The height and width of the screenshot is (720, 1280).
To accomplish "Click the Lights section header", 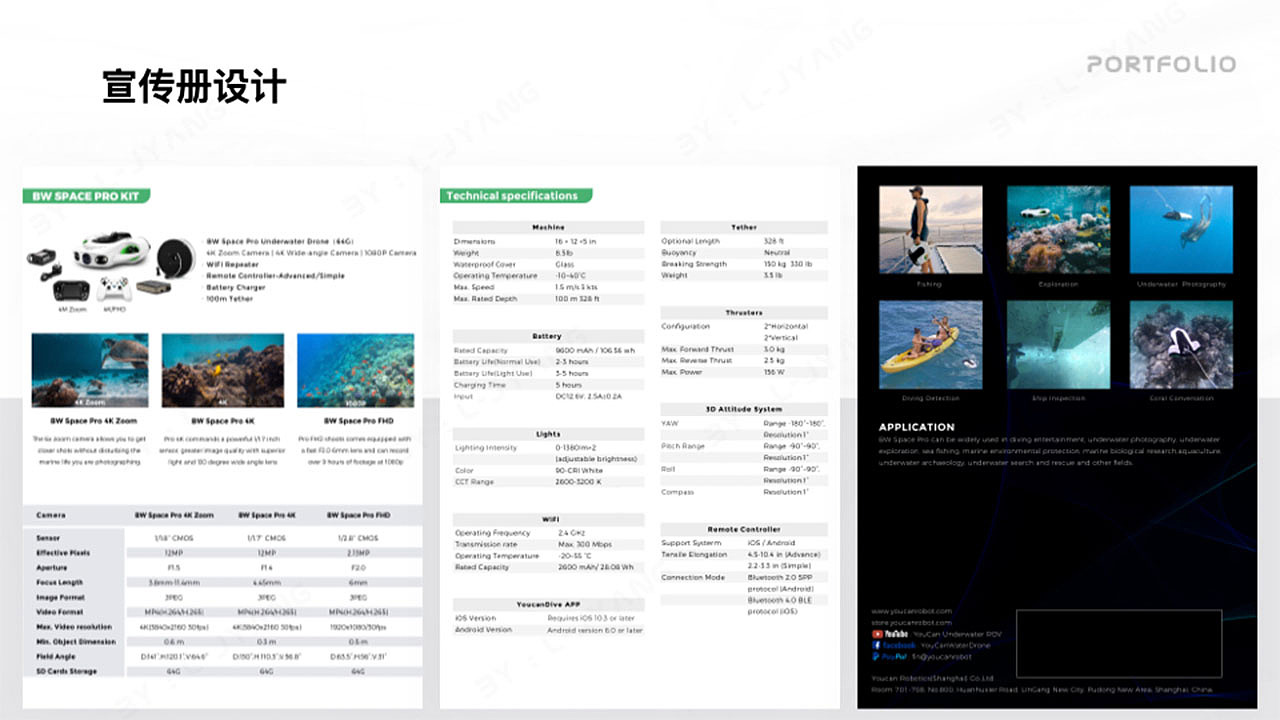I will click(548, 434).
